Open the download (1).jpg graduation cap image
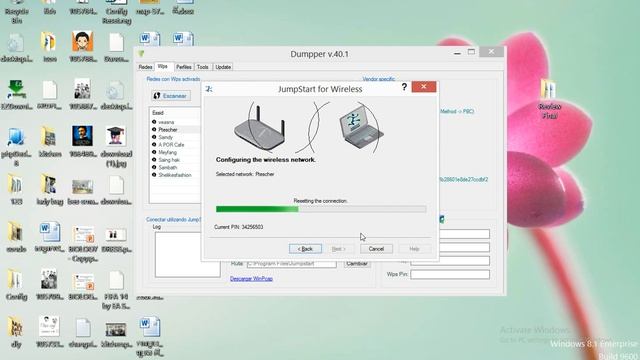The width and height of the screenshot is (640, 360). coord(116,146)
